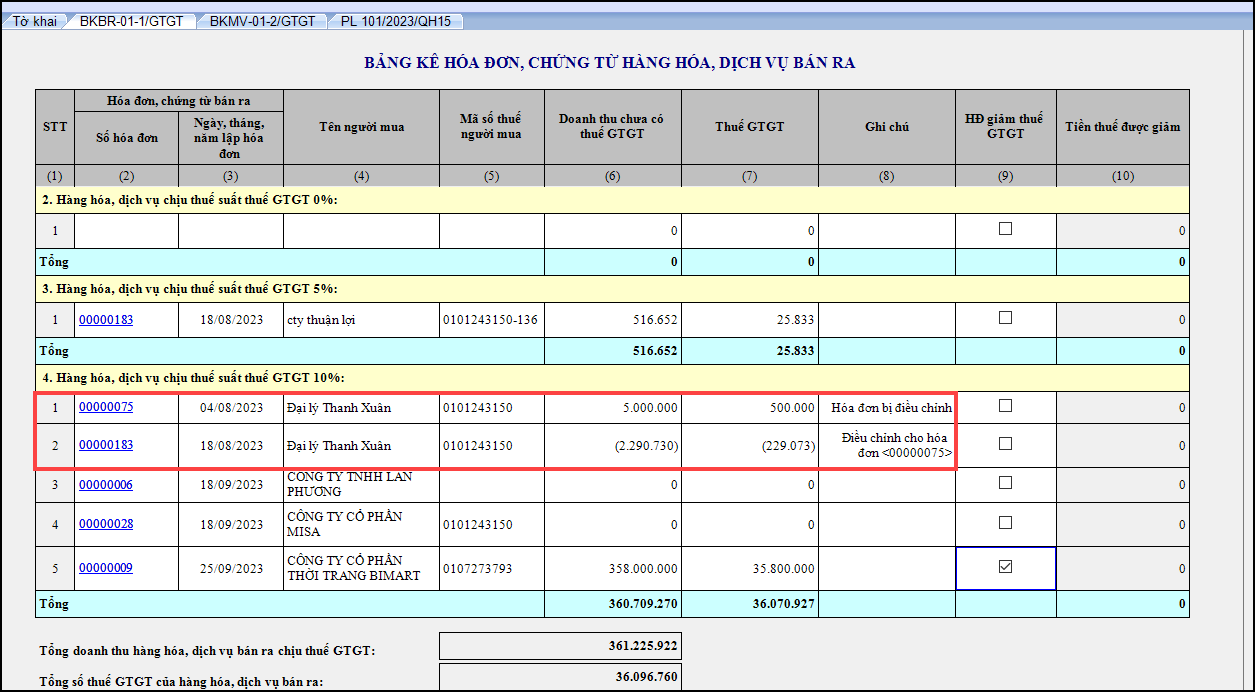The width and height of the screenshot is (1255, 692).
Task: Select the BKBR-01-1/GTGT tab
Action: click(x=131, y=21)
